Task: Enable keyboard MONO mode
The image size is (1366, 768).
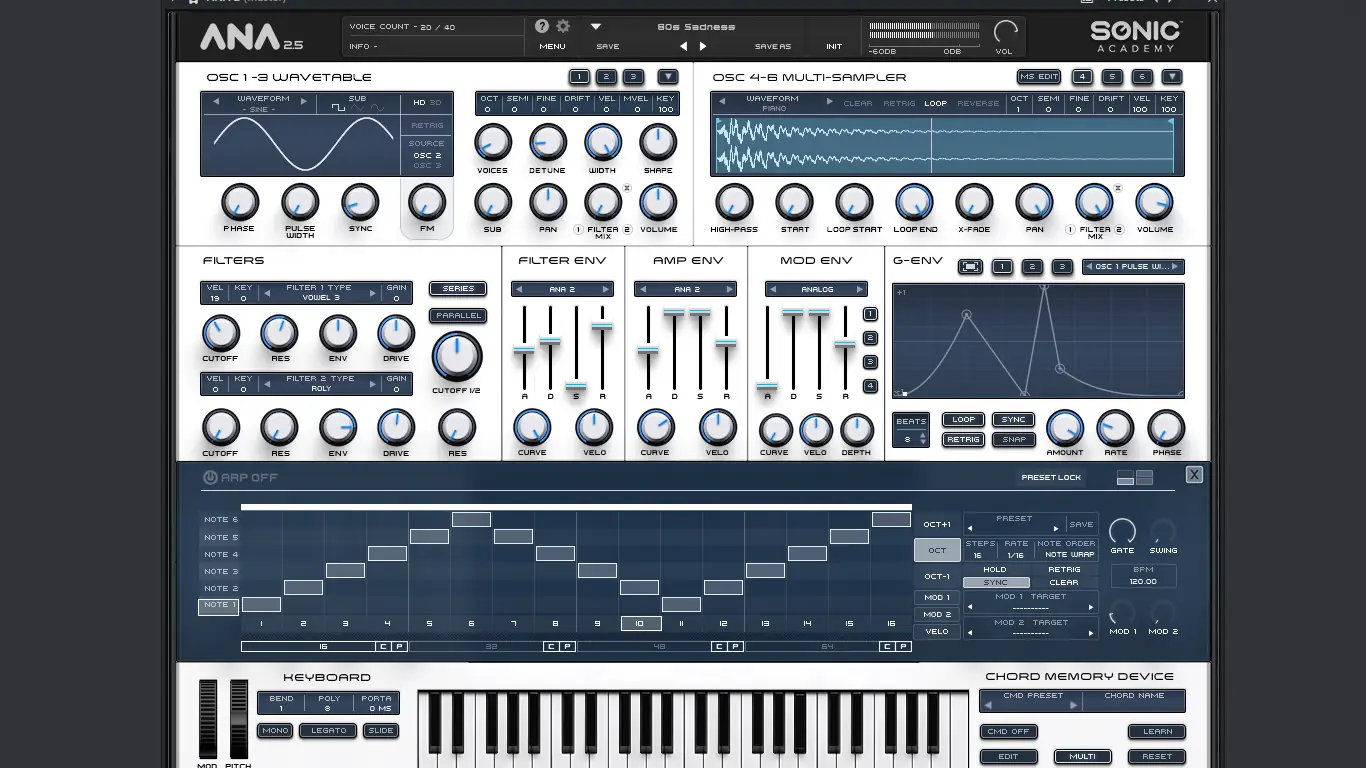Action: [275, 730]
